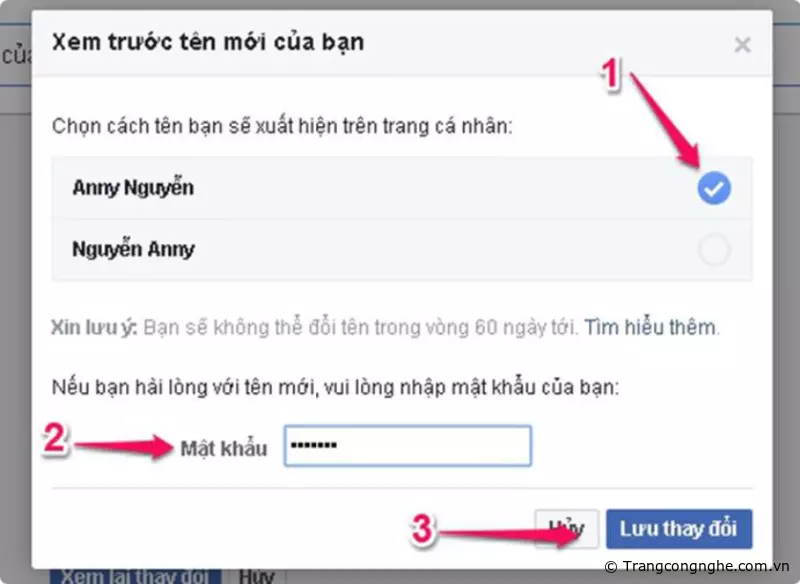Viewport: 800px width, 584px height.
Task: Close the name preview dialog with X
Action: [742, 45]
